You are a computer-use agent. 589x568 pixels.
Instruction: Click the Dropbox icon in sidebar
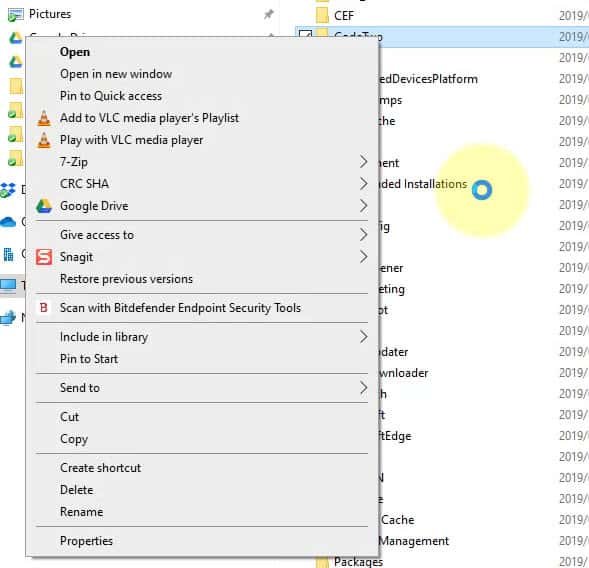coord(8,190)
